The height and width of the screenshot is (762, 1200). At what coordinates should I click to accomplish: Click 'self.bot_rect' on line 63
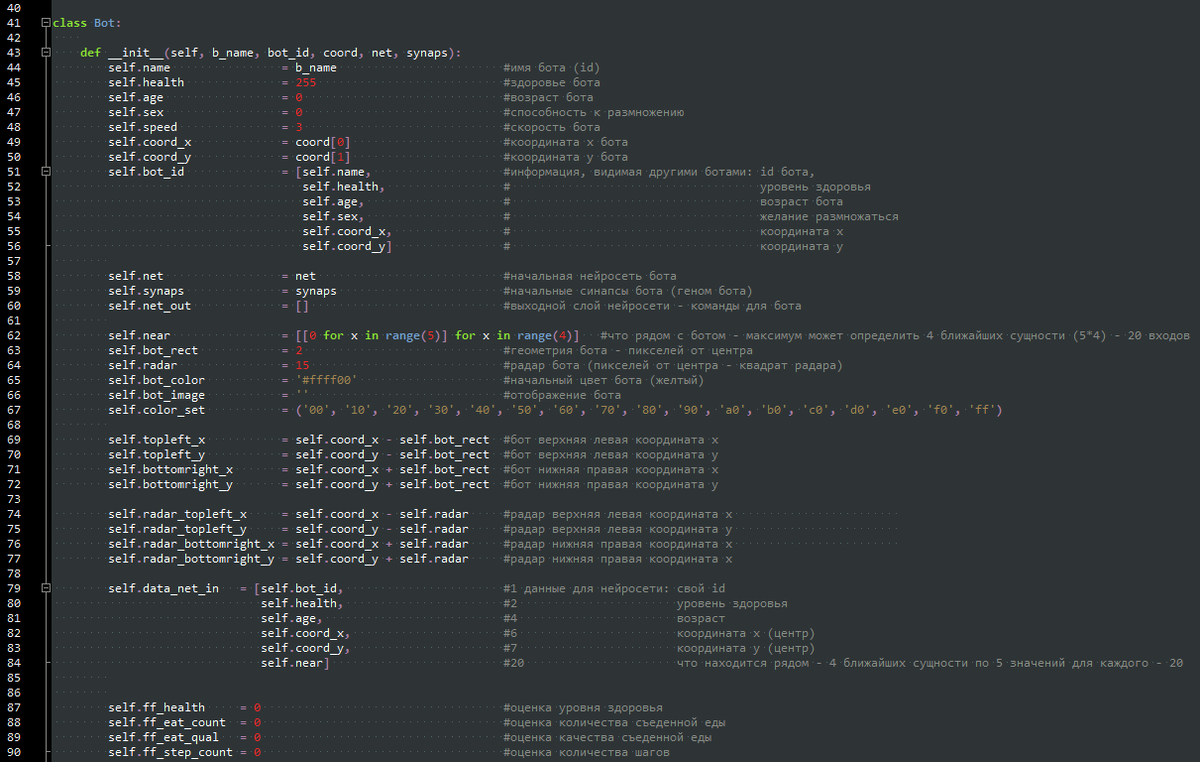click(154, 350)
